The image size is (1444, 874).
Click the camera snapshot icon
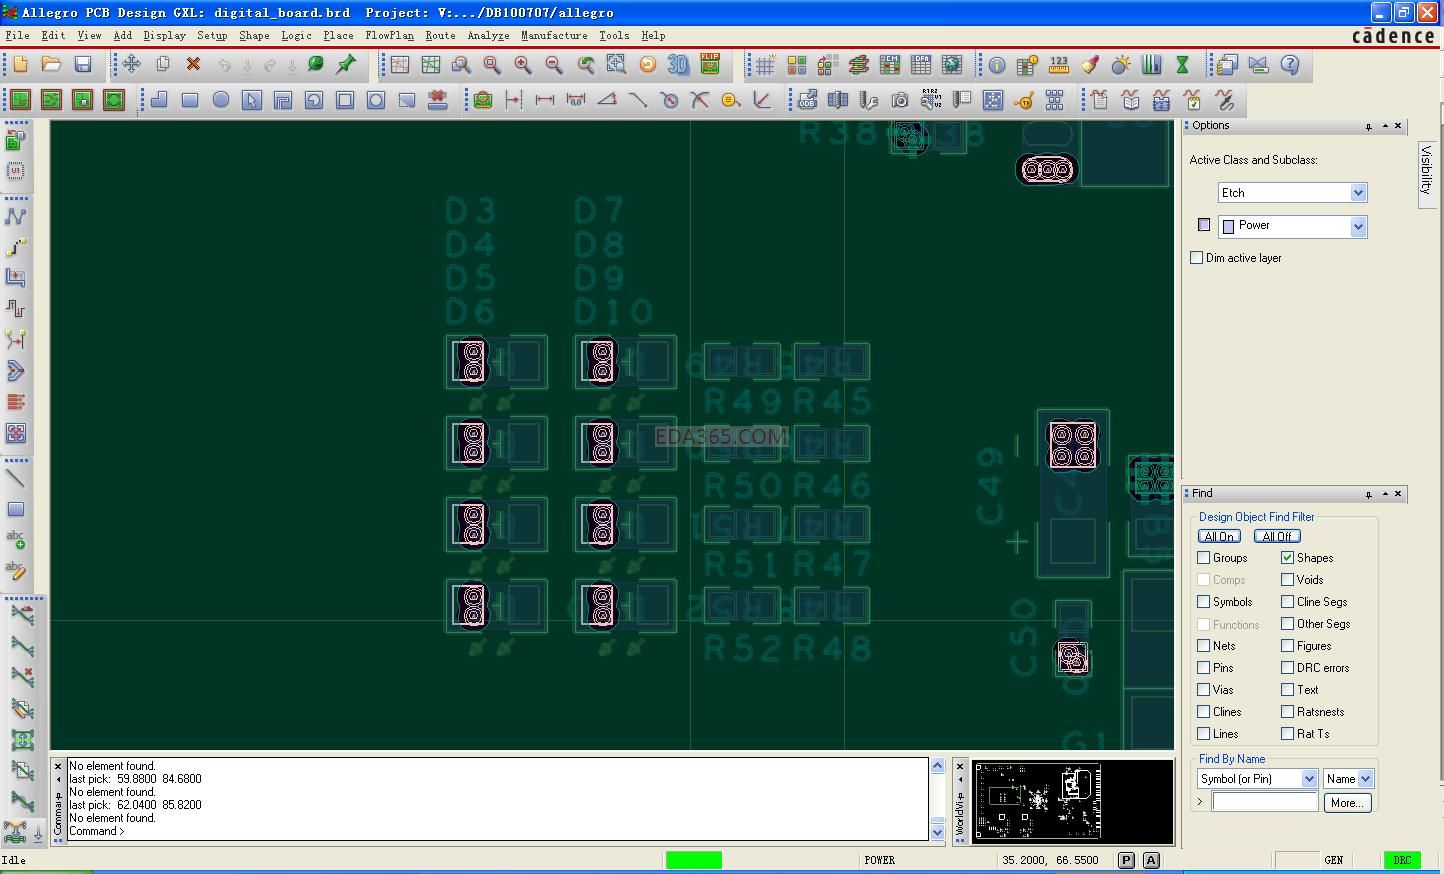(900, 100)
